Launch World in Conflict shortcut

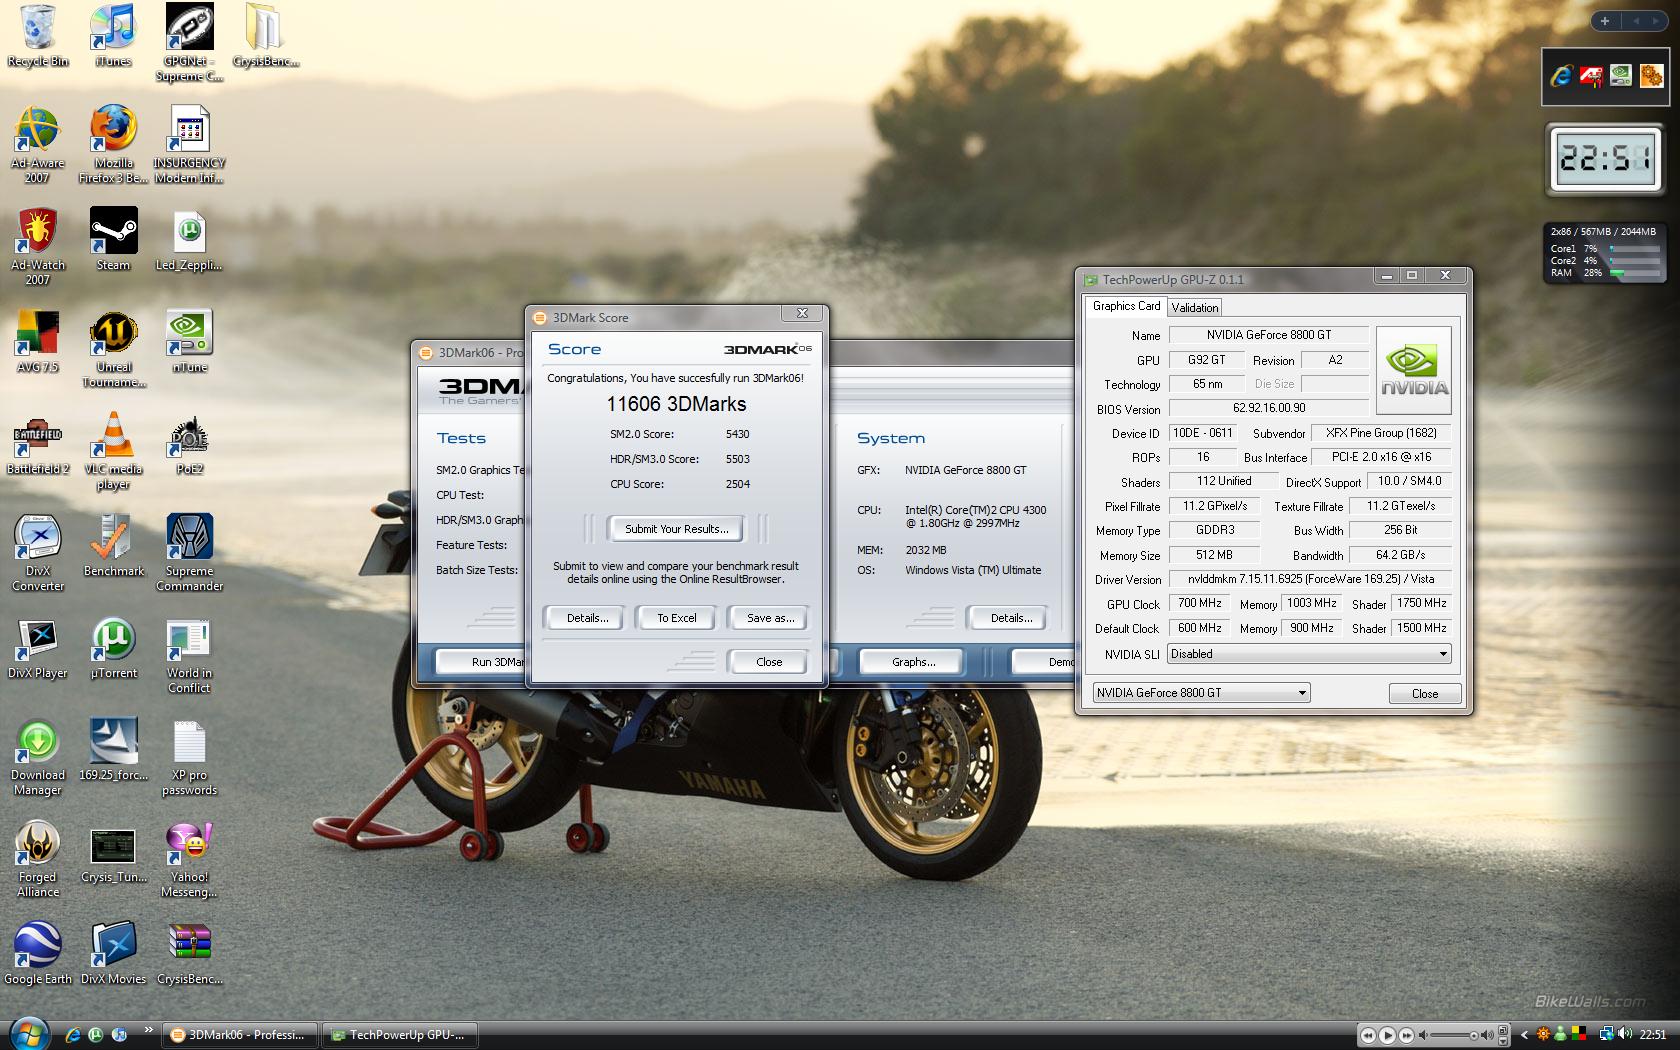pos(189,654)
